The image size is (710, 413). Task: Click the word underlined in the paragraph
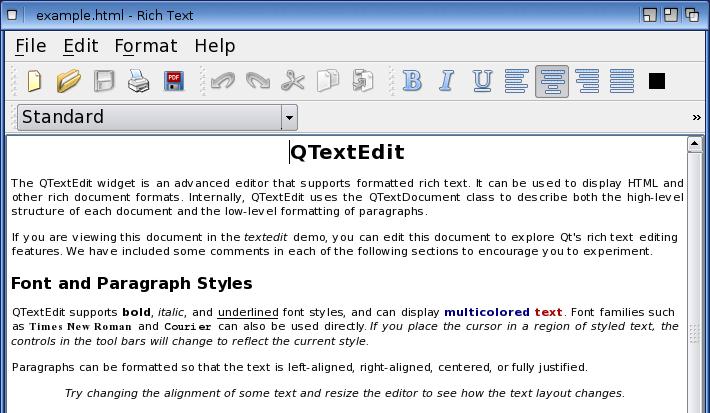pyautogui.click(x=248, y=312)
